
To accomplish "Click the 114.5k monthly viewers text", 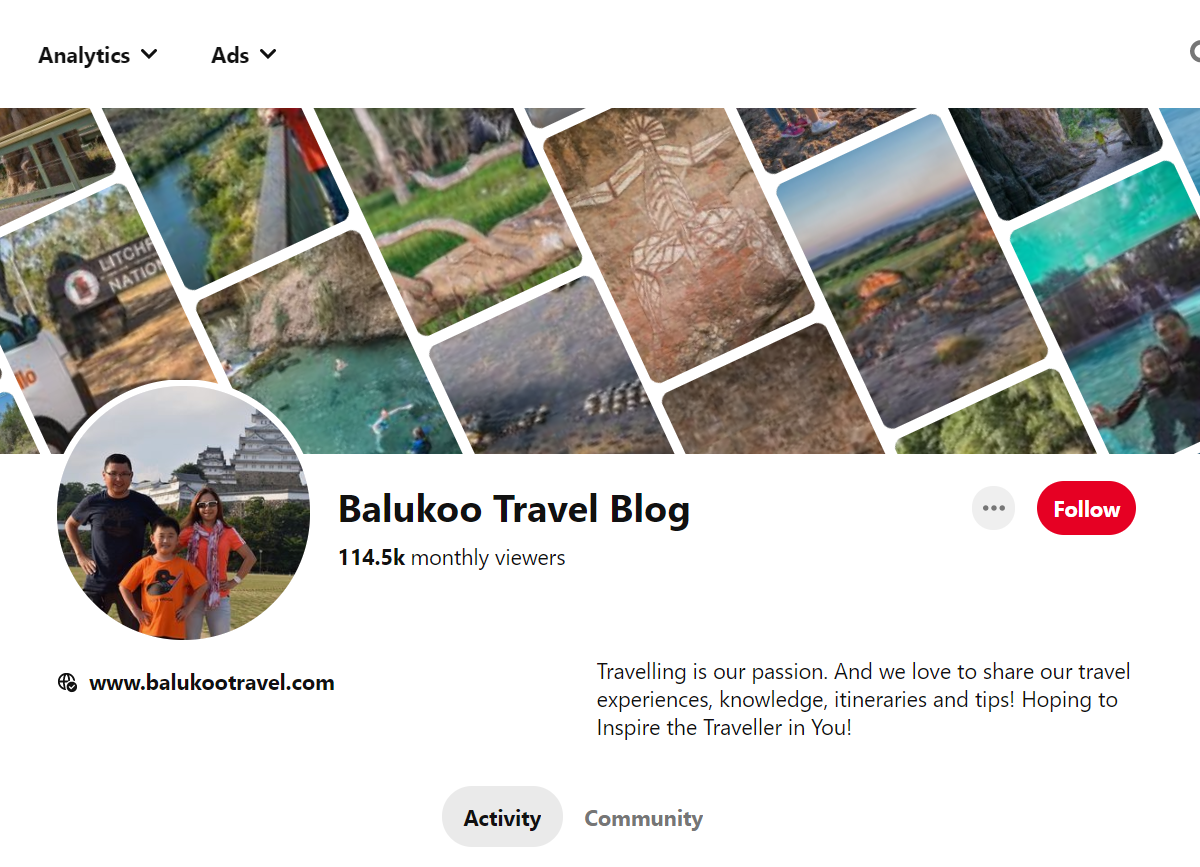I will 452,558.
